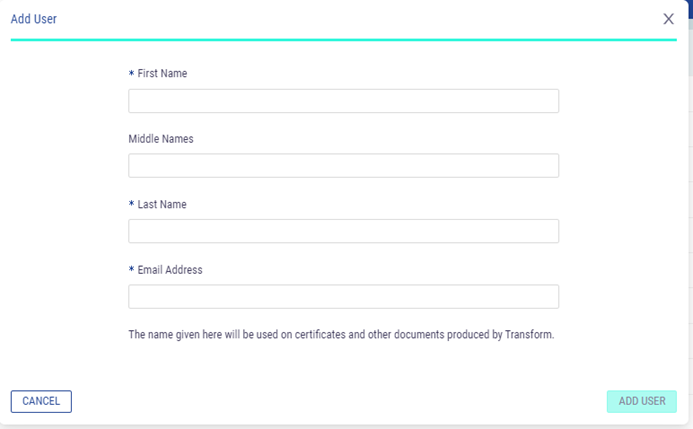Click the First Name field label

click(x=162, y=74)
